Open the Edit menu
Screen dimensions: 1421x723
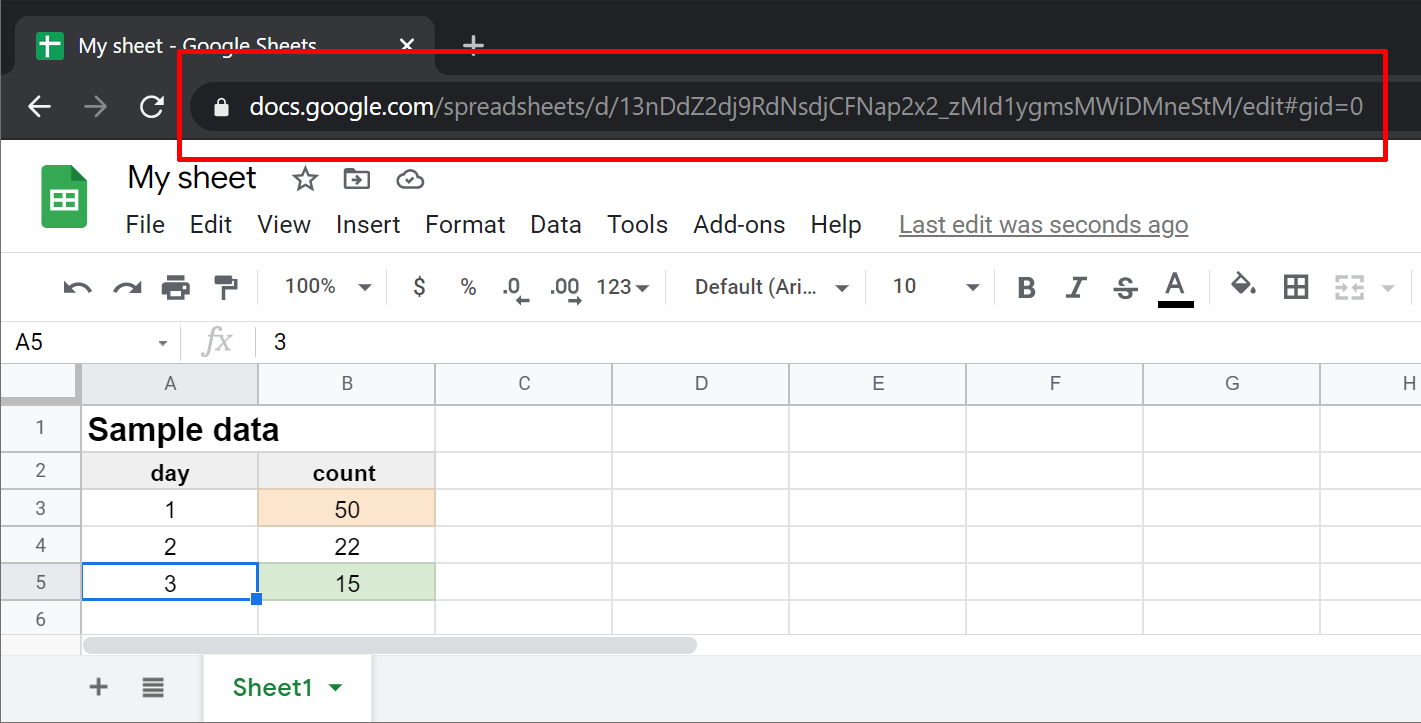pyautogui.click(x=211, y=225)
